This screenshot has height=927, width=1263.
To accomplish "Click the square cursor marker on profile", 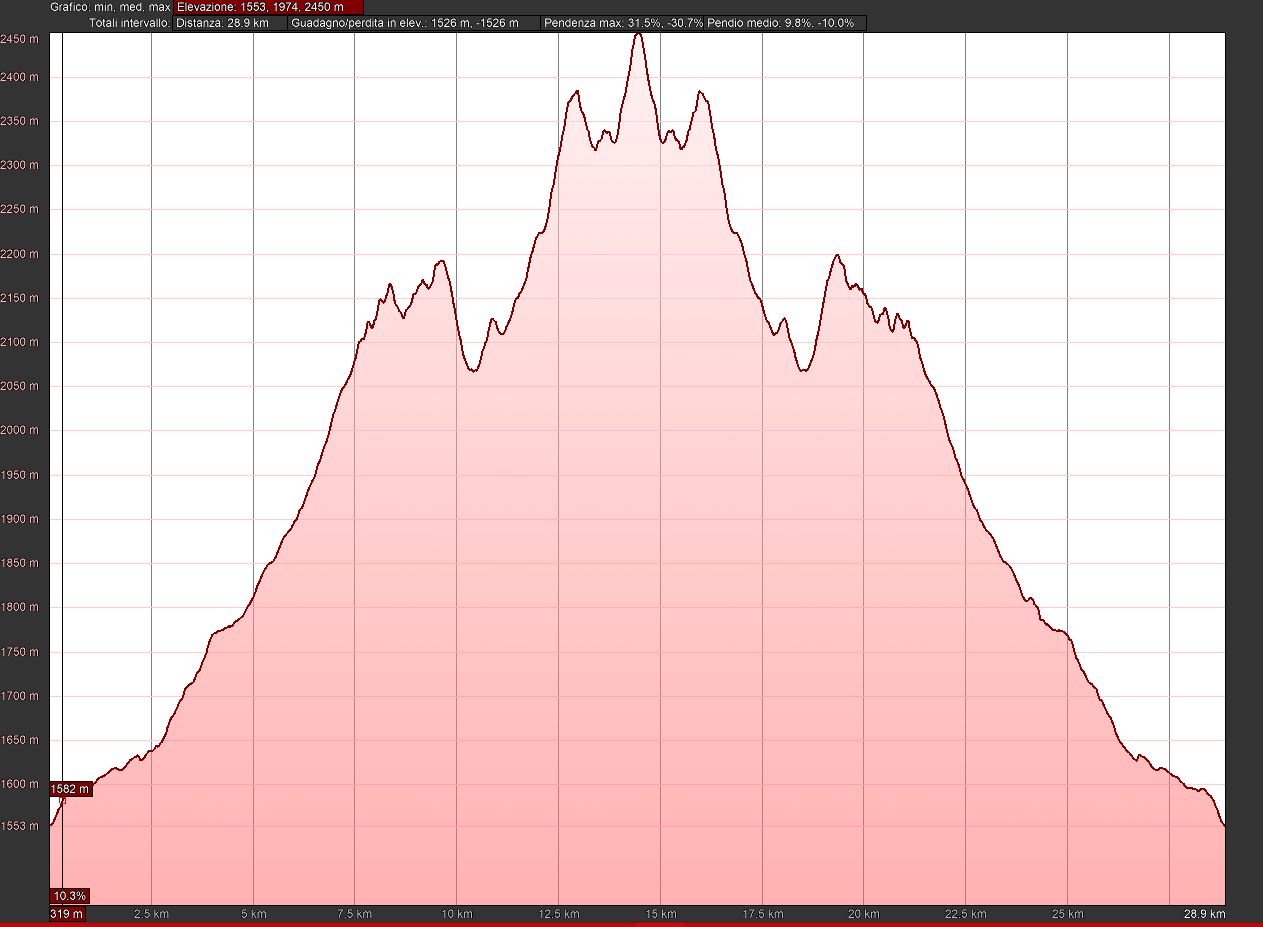I will pyautogui.click(x=63, y=799).
